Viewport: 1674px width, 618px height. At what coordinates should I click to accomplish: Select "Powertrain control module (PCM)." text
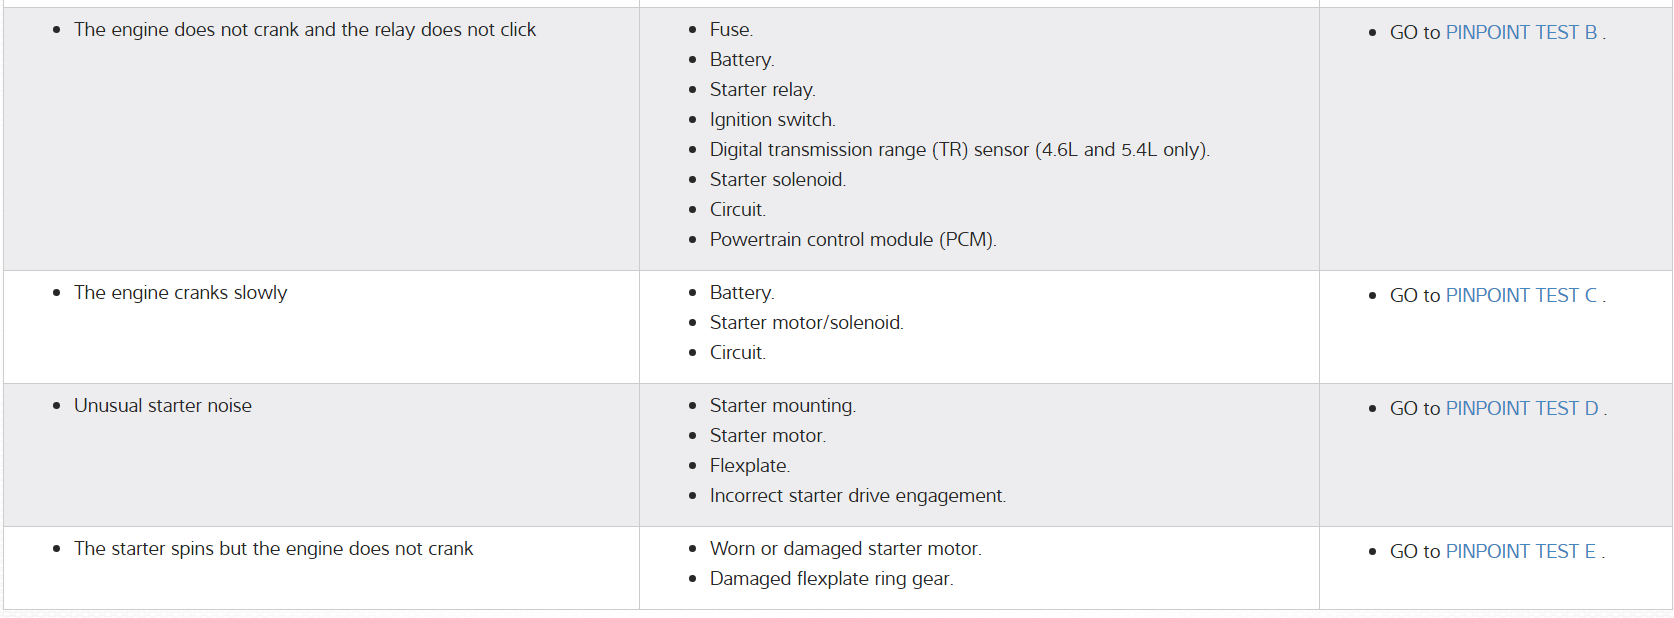click(x=852, y=240)
